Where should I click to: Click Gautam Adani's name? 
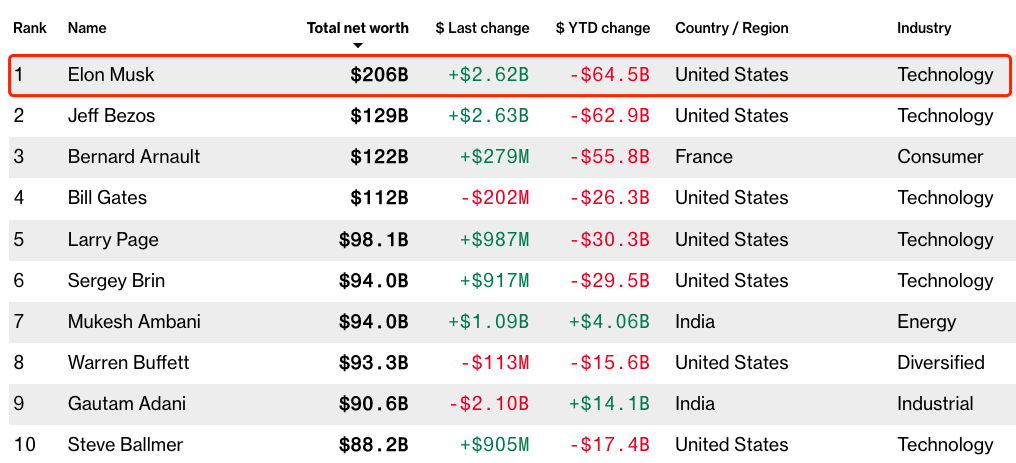[126, 404]
